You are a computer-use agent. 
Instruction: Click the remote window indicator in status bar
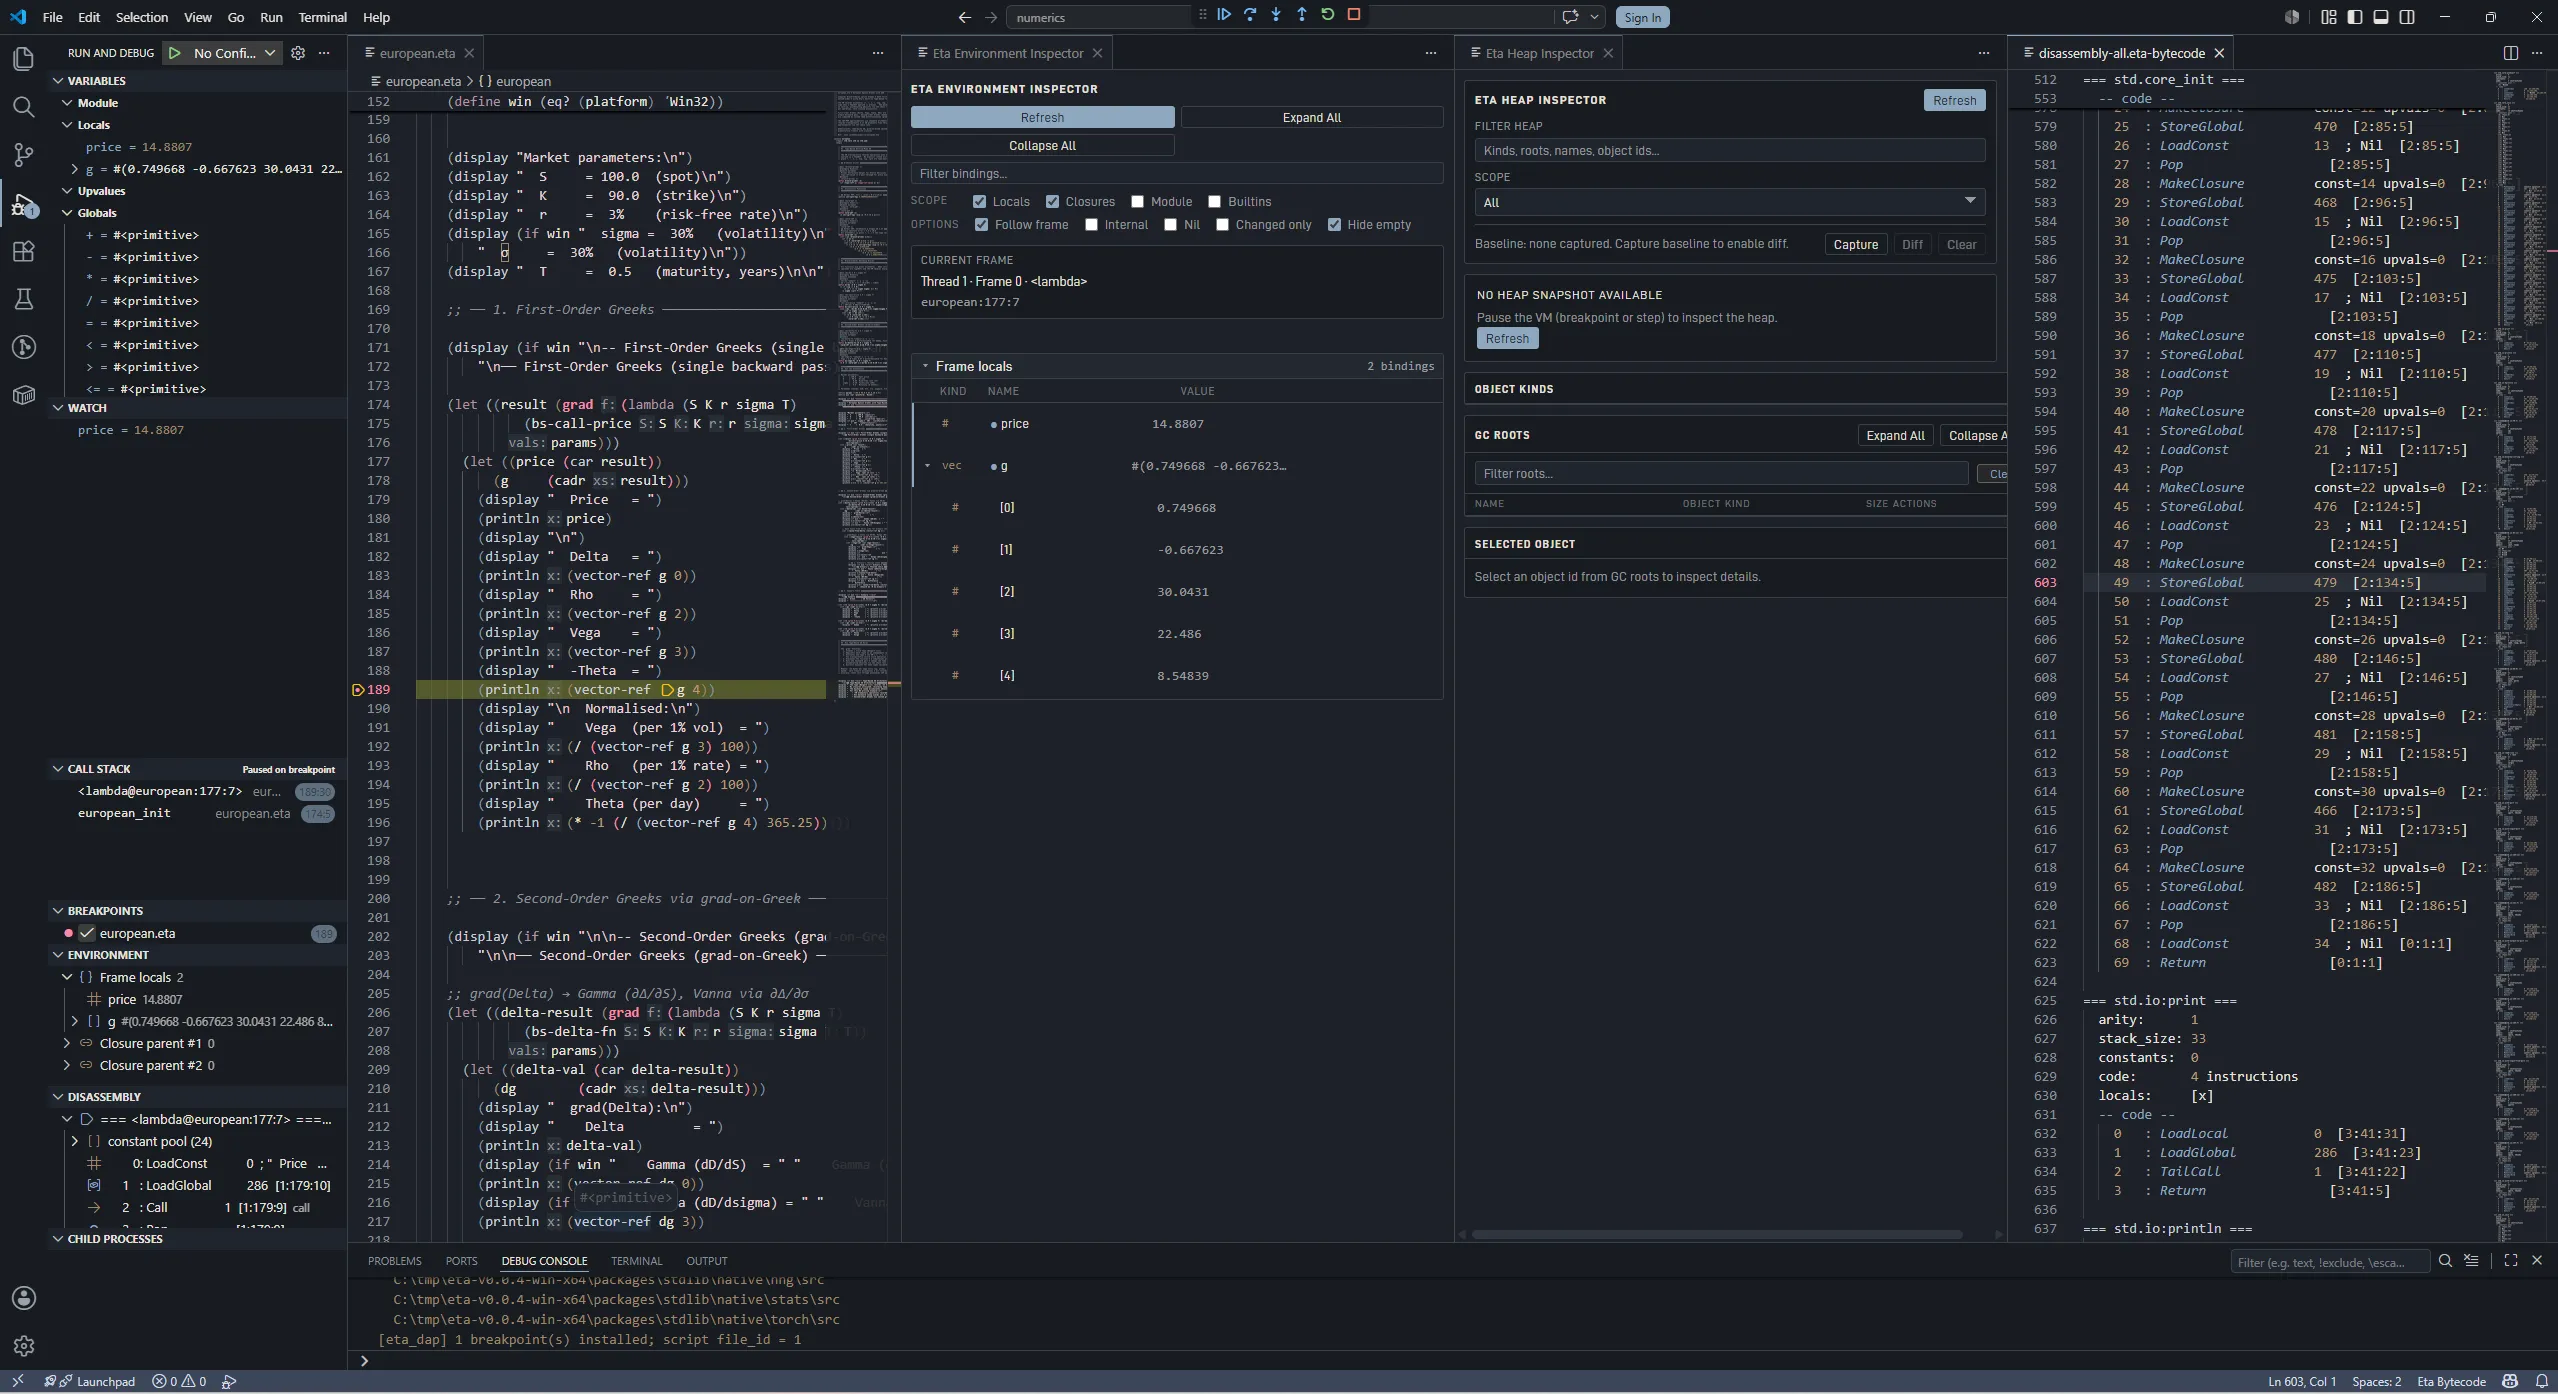pyautogui.click(x=17, y=1381)
